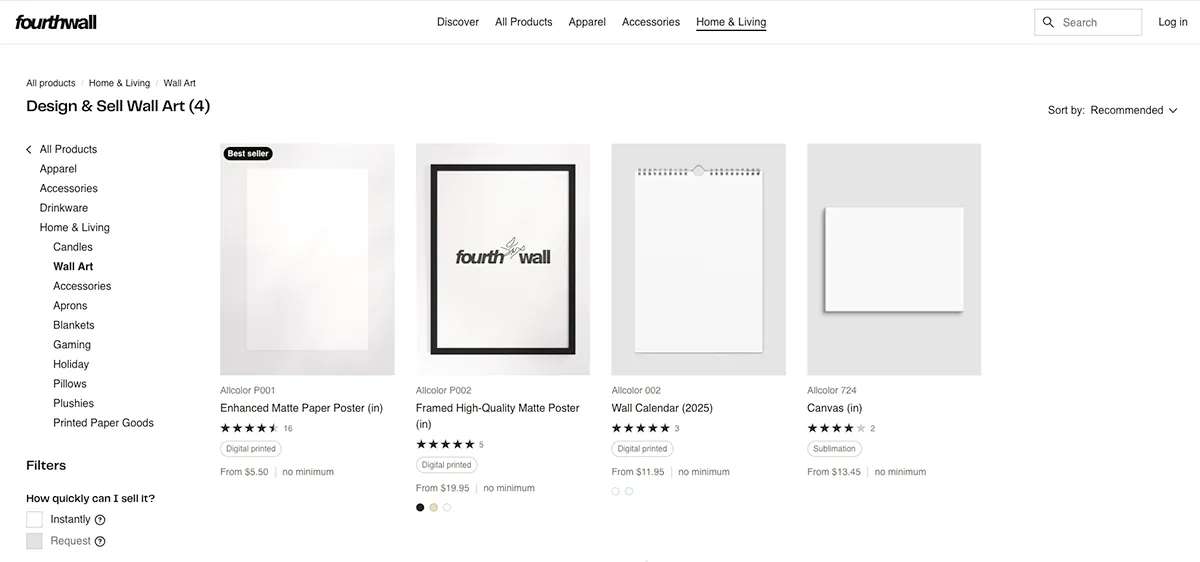Image resolution: width=1200 pixels, height=562 pixels.
Task: Go to Home & Living breadcrumb
Action: click(119, 83)
